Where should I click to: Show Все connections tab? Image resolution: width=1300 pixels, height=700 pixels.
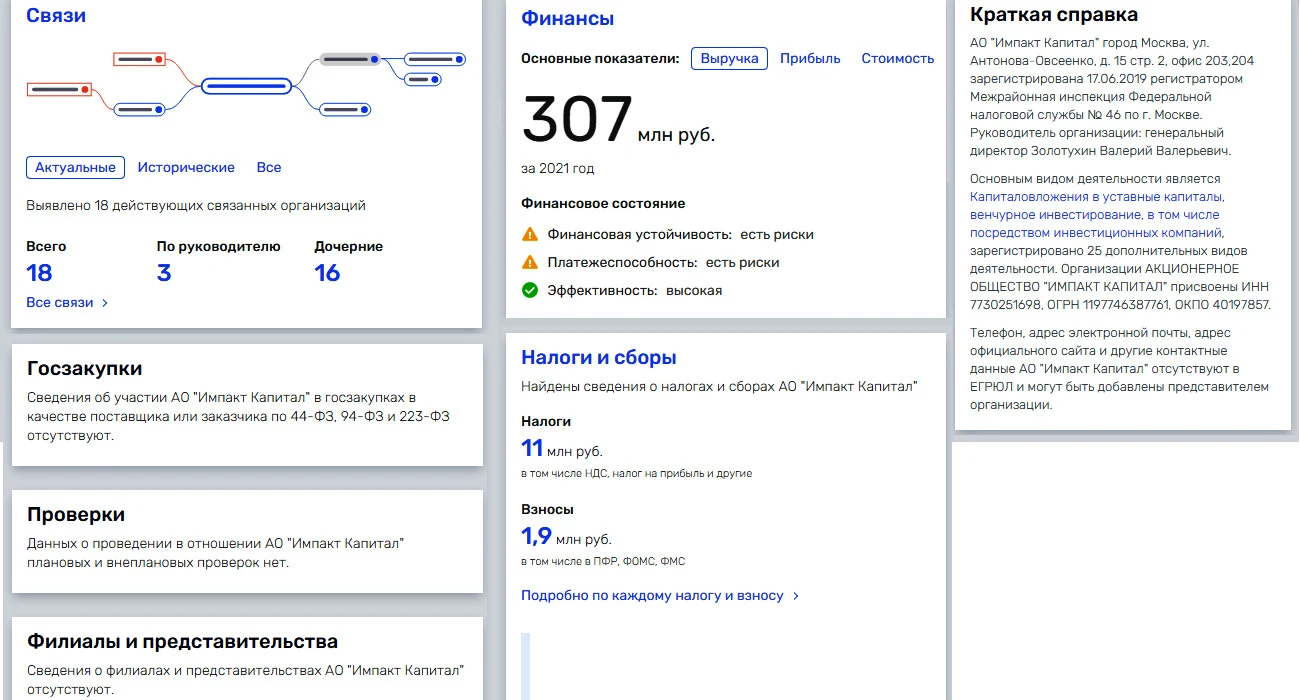tap(269, 168)
